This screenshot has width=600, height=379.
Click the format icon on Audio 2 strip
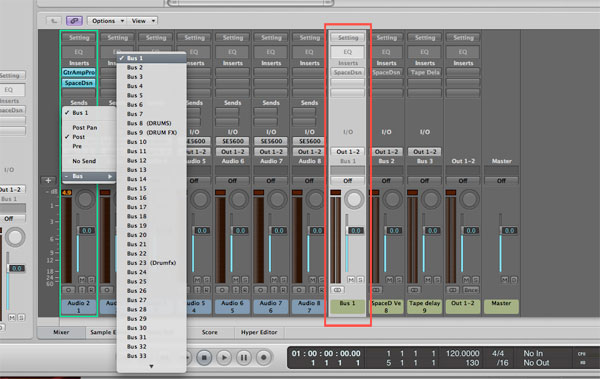68,290
